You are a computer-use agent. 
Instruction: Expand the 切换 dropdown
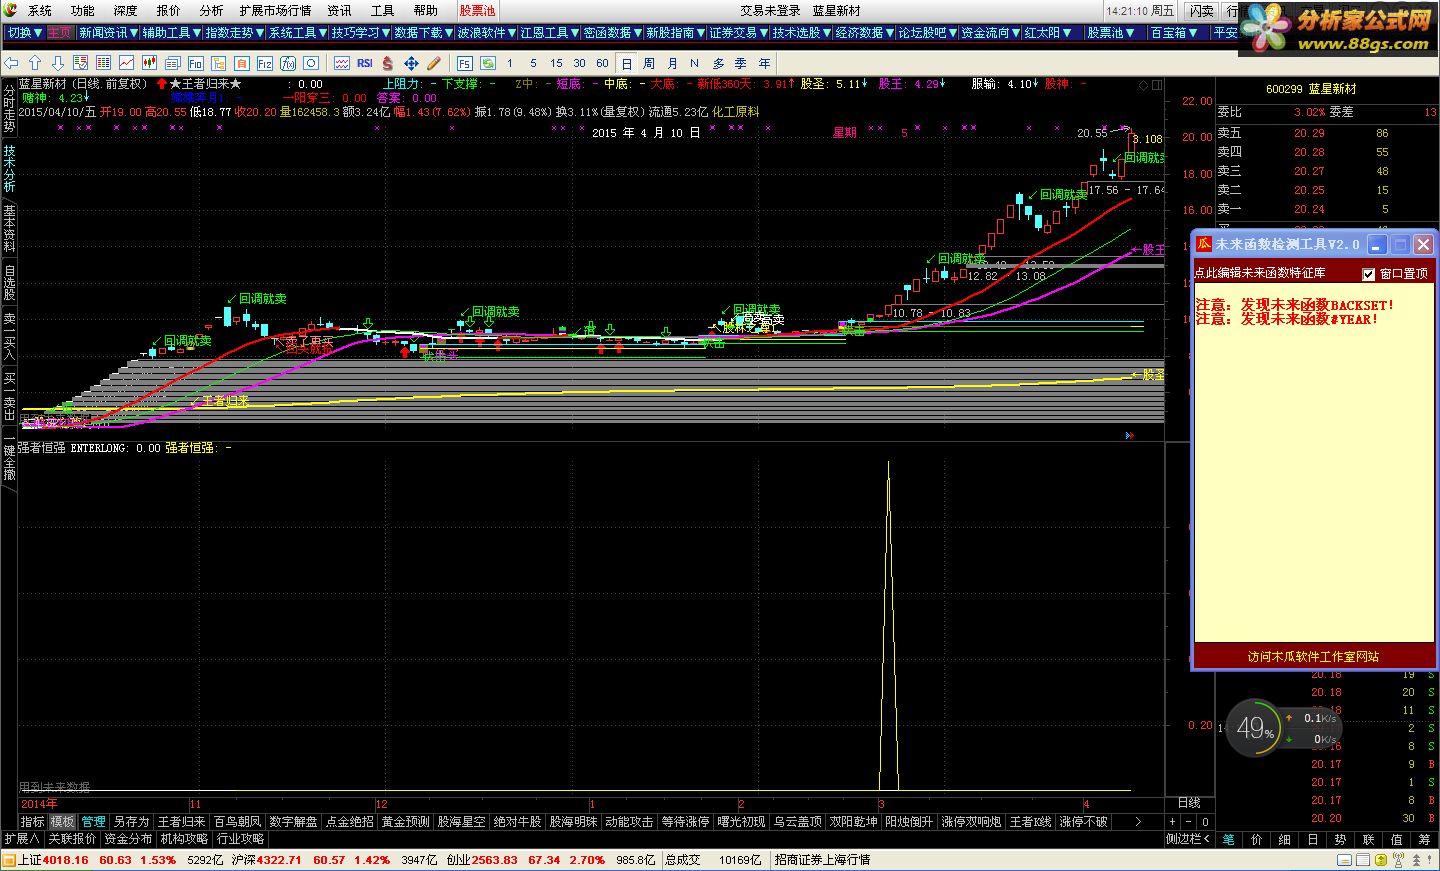pos(25,33)
